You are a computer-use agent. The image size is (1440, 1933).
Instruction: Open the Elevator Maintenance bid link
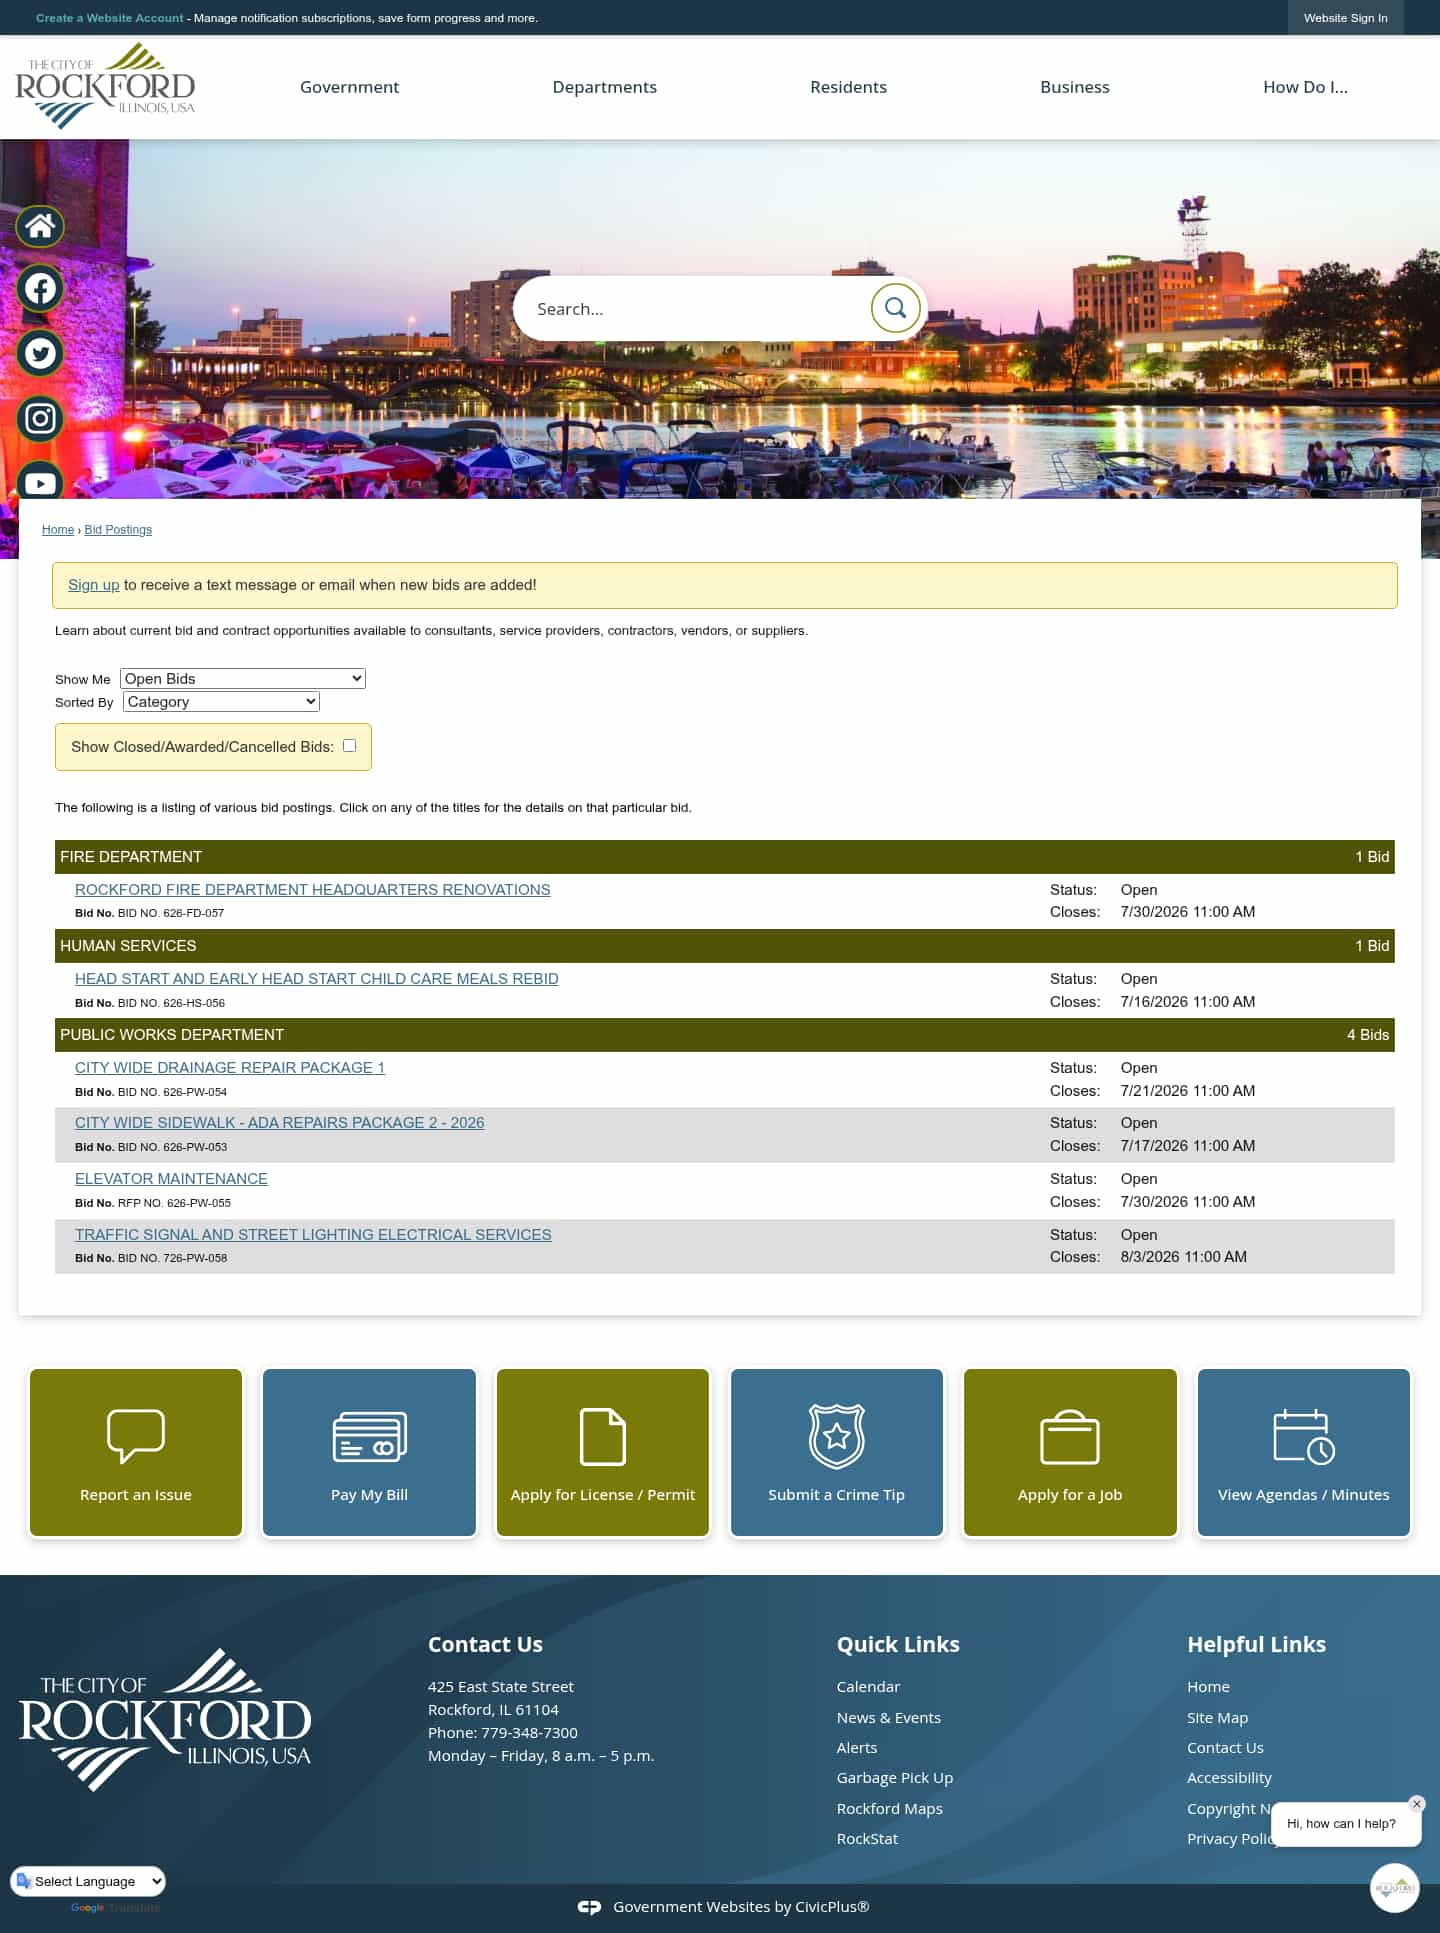pyautogui.click(x=171, y=1179)
